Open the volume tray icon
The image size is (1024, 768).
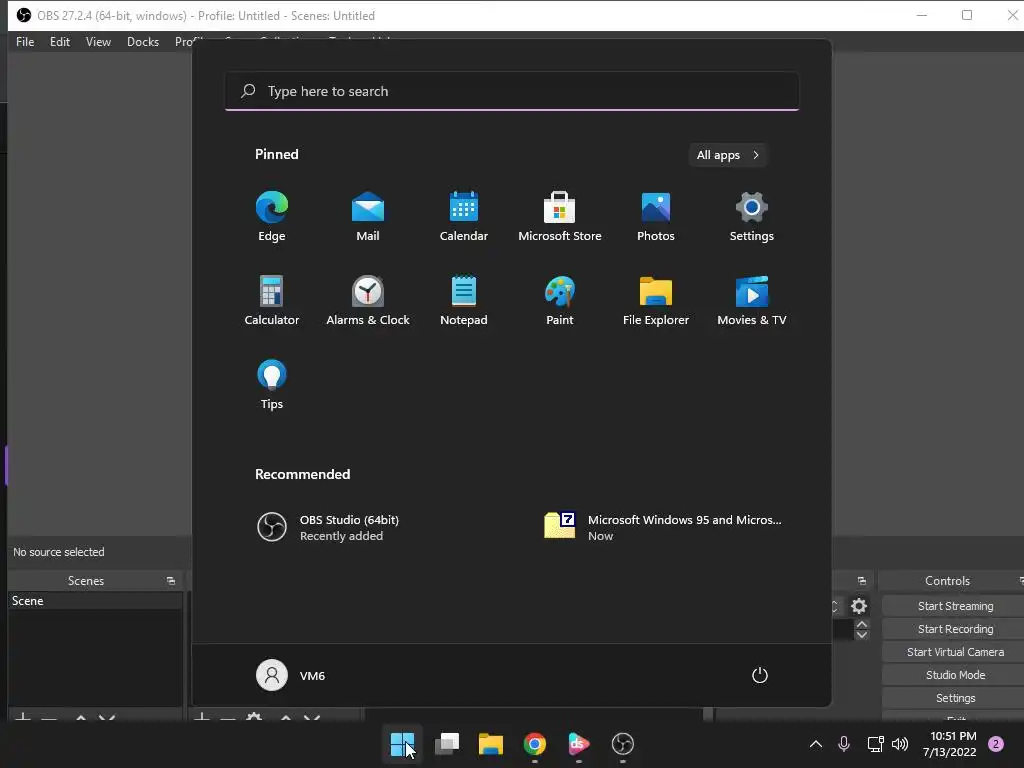[x=900, y=744]
